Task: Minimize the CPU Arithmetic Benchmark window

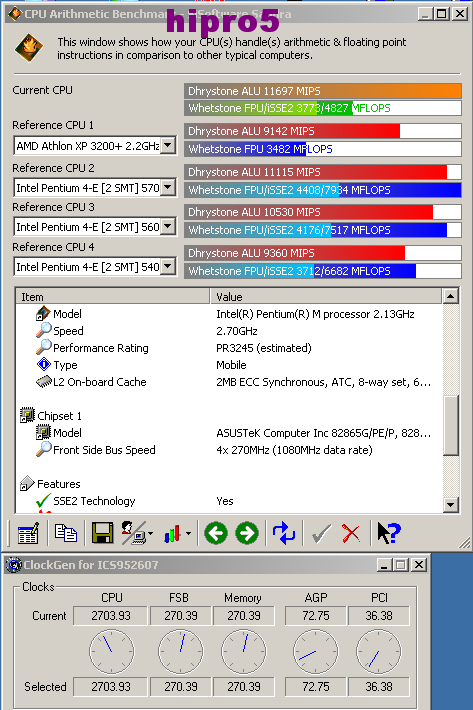Action: 425,14
